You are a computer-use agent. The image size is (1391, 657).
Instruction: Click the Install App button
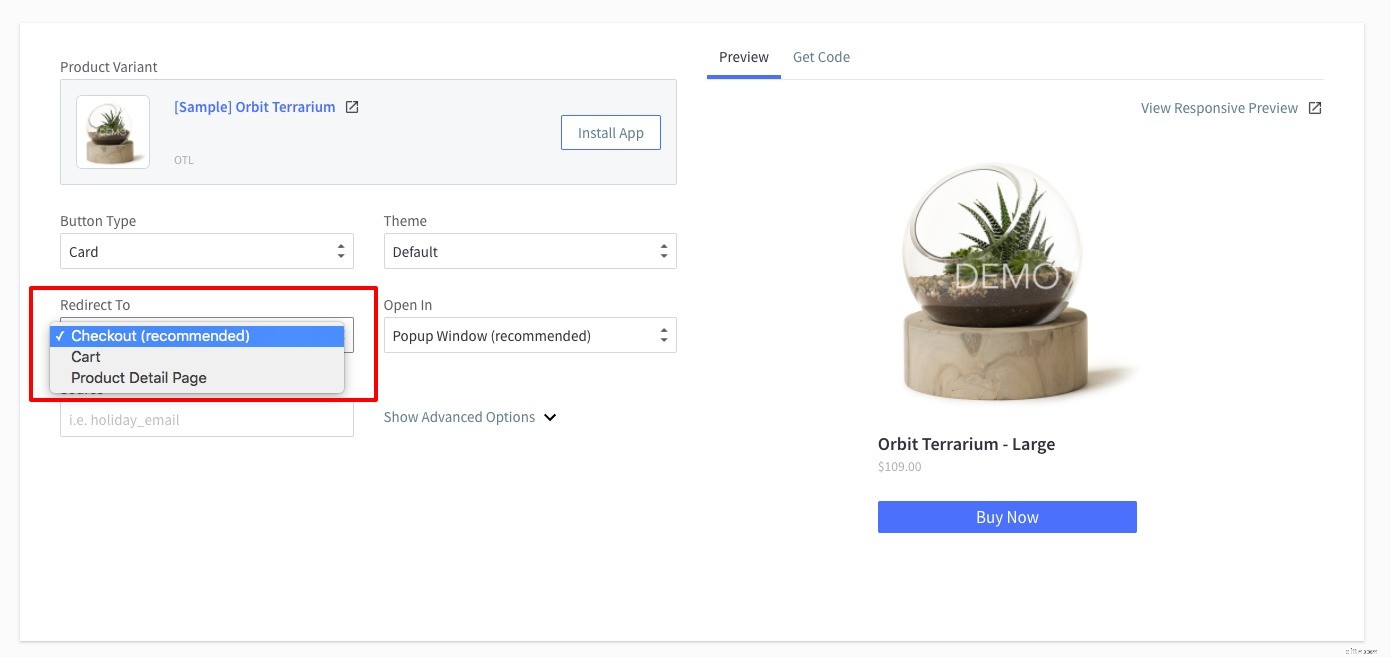(610, 132)
